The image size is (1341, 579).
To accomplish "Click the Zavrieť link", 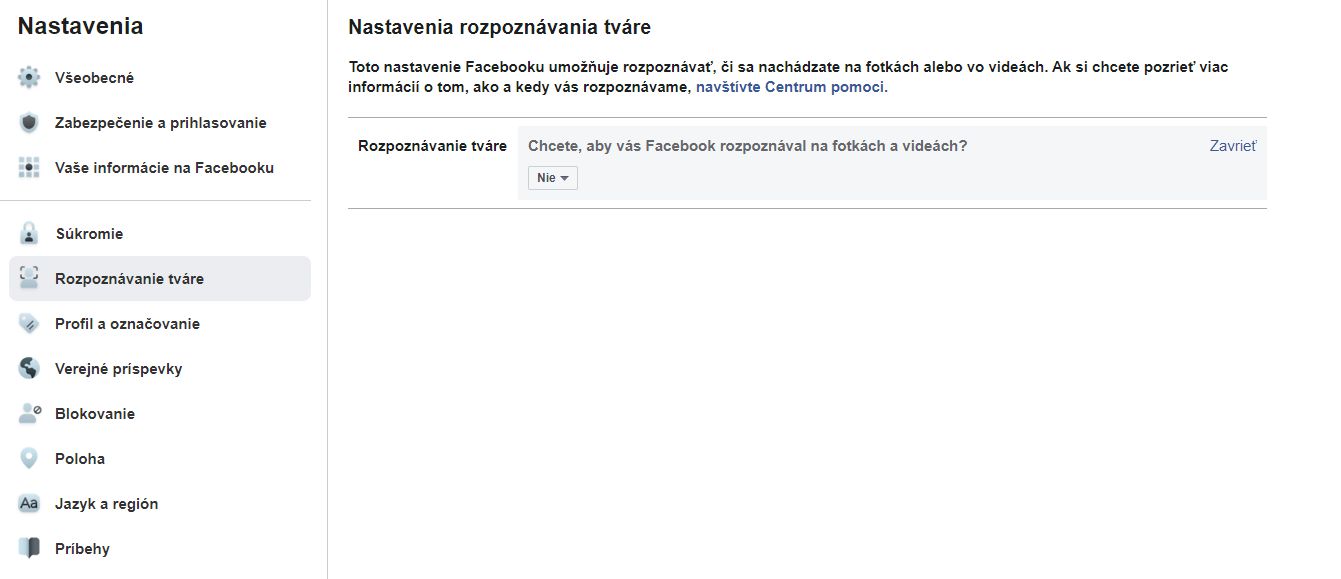I will (x=1233, y=146).
